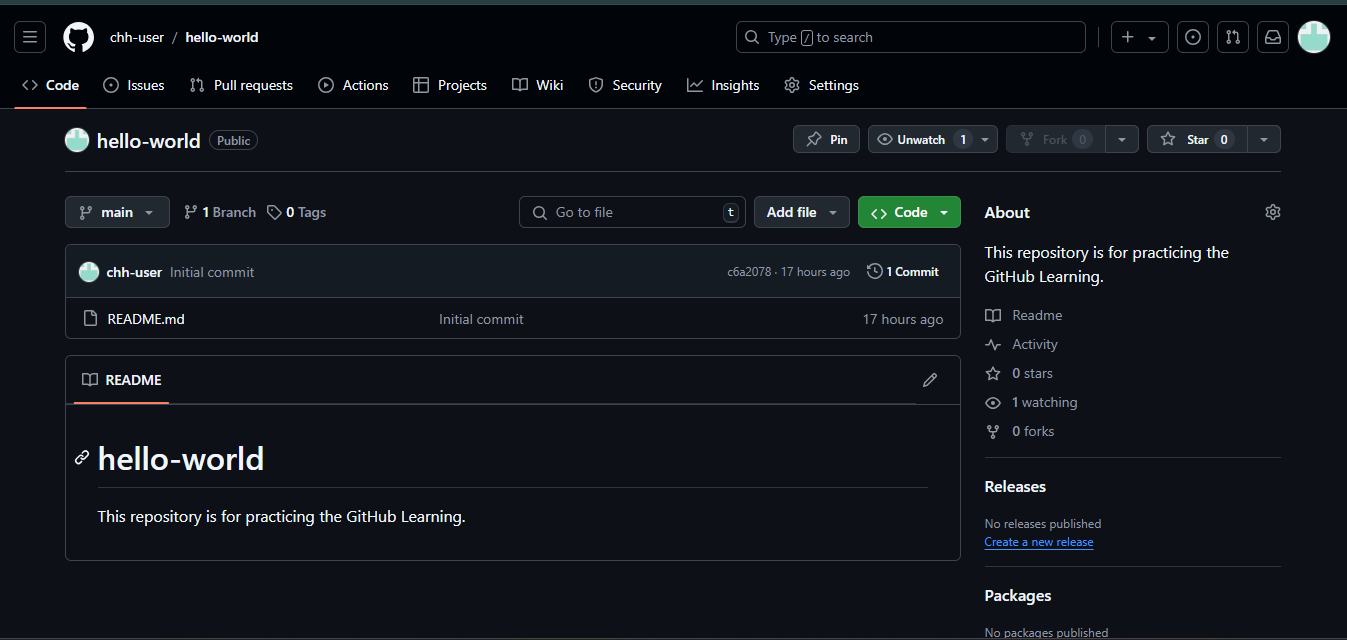Open About settings gear icon
The width and height of the screenshot is (1347, 640).
[x=1272, y=212]
